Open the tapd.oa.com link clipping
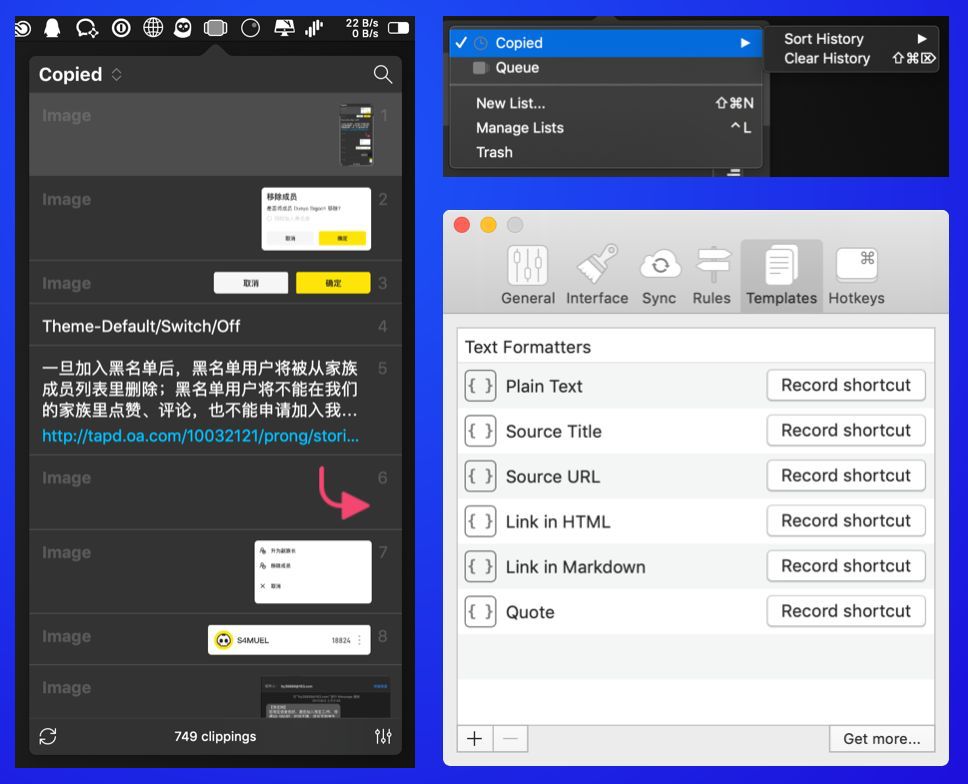This screenshot has width=968, height=784. click(x=201, y=436)
